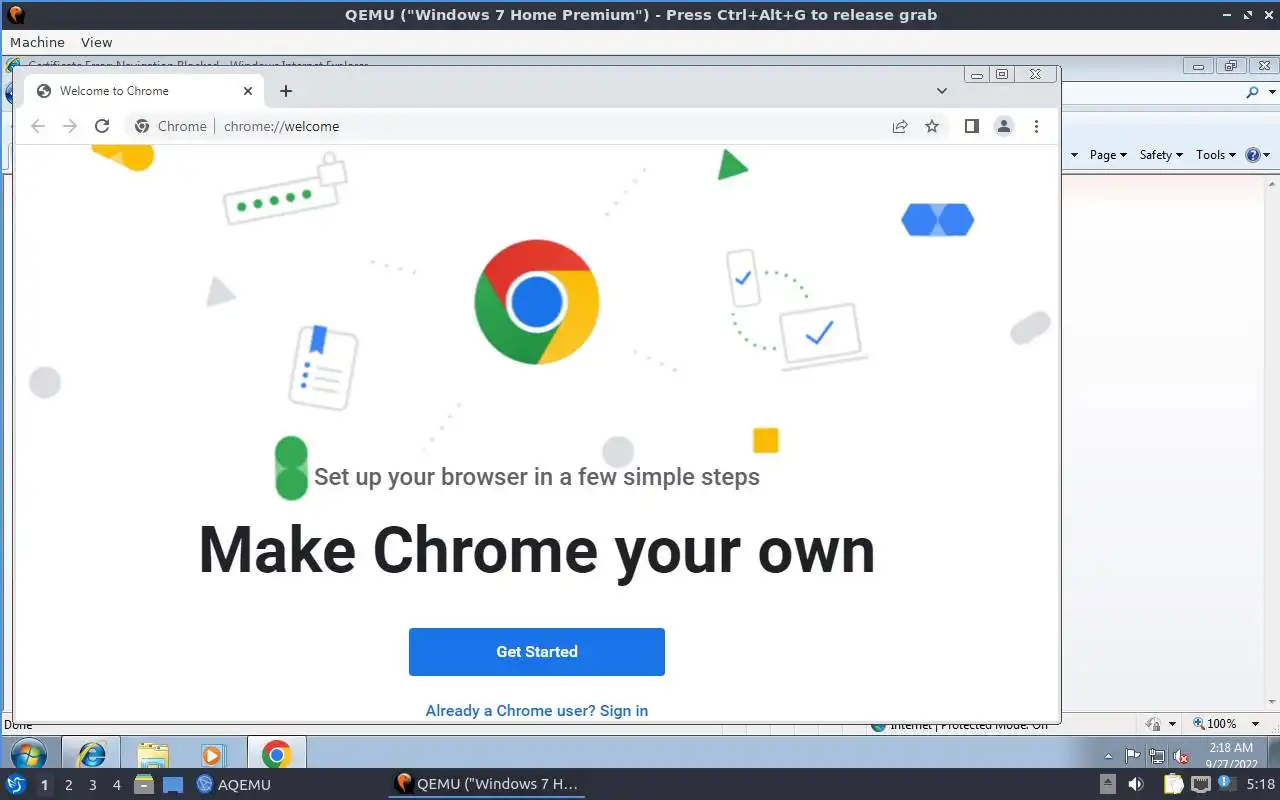
Task: Switch to host virtual desktop 3
Action: [x=92, y=785]
